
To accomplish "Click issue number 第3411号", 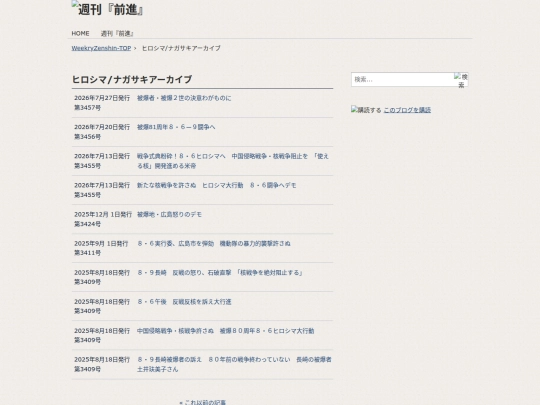I will (87, 253).
